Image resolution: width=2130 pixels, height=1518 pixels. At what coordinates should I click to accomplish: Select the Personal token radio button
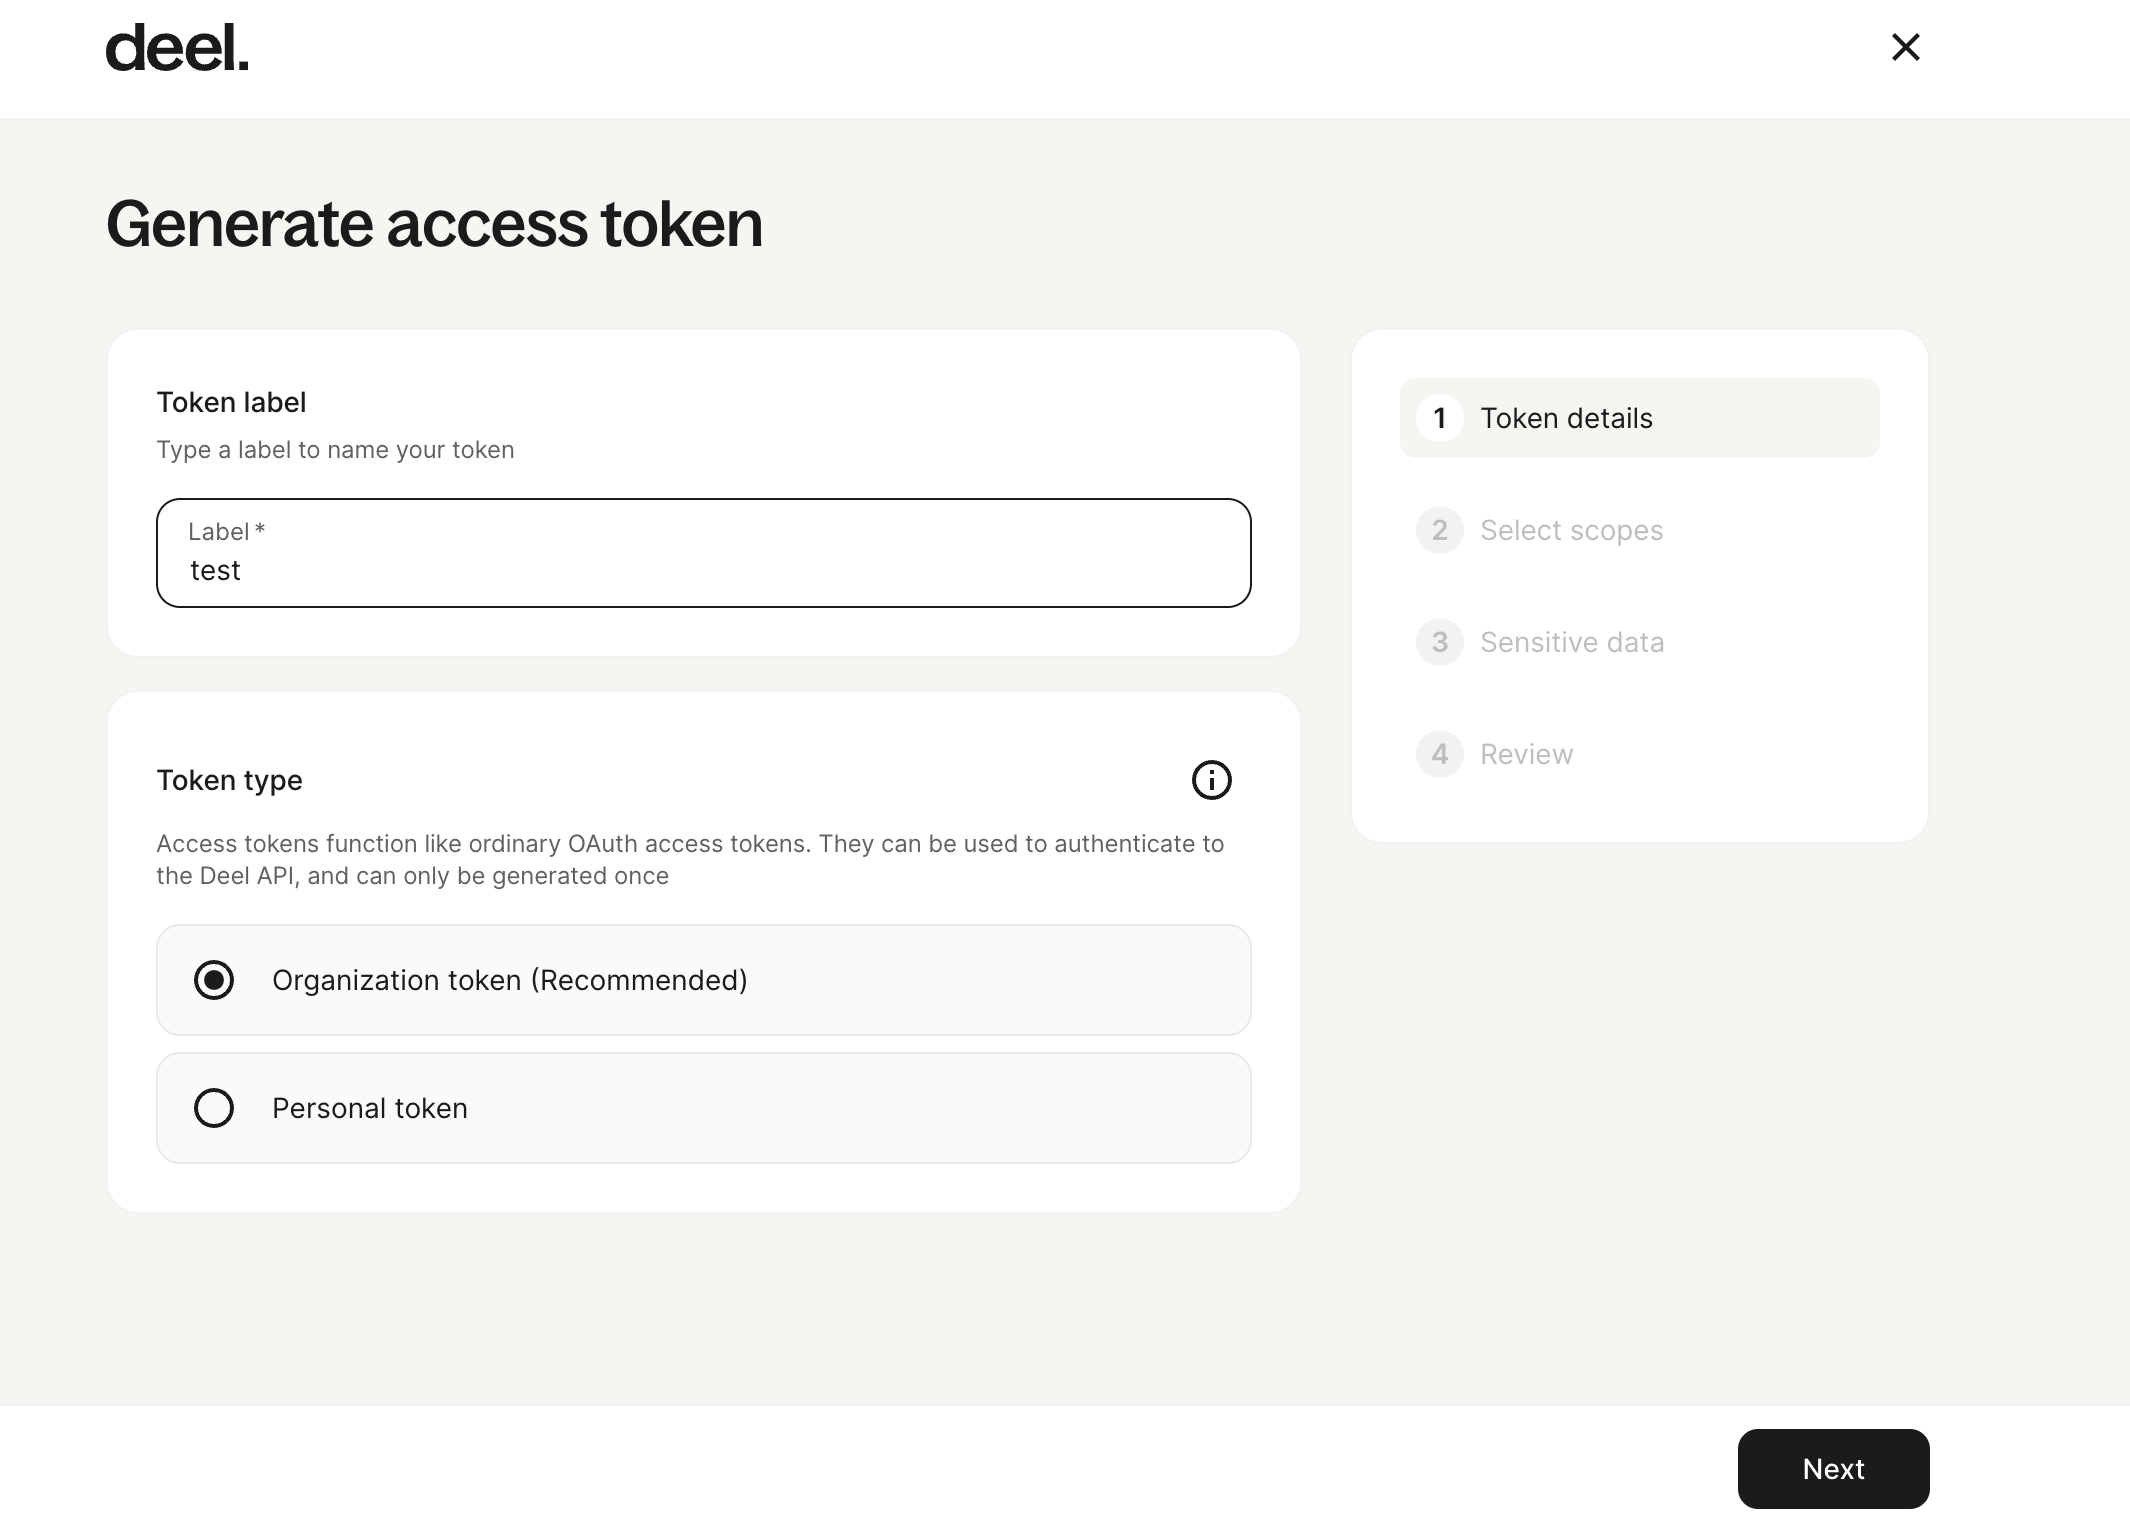214,1108
